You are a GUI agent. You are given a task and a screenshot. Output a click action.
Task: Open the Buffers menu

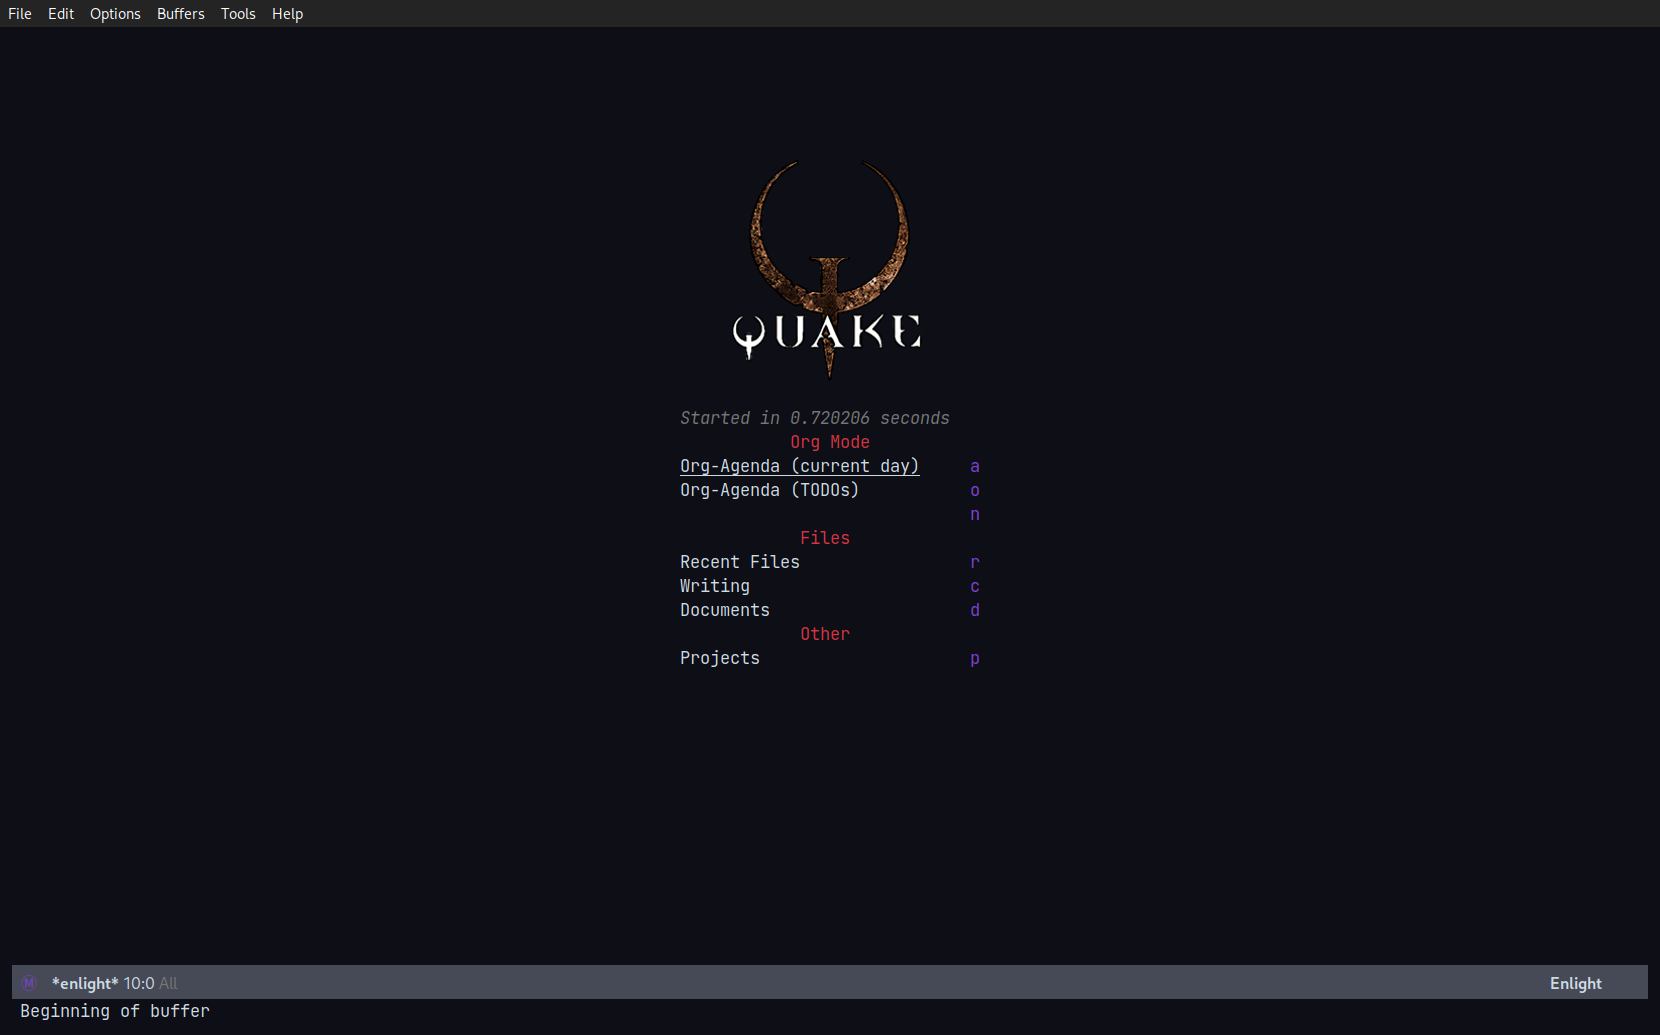(180, 14)
